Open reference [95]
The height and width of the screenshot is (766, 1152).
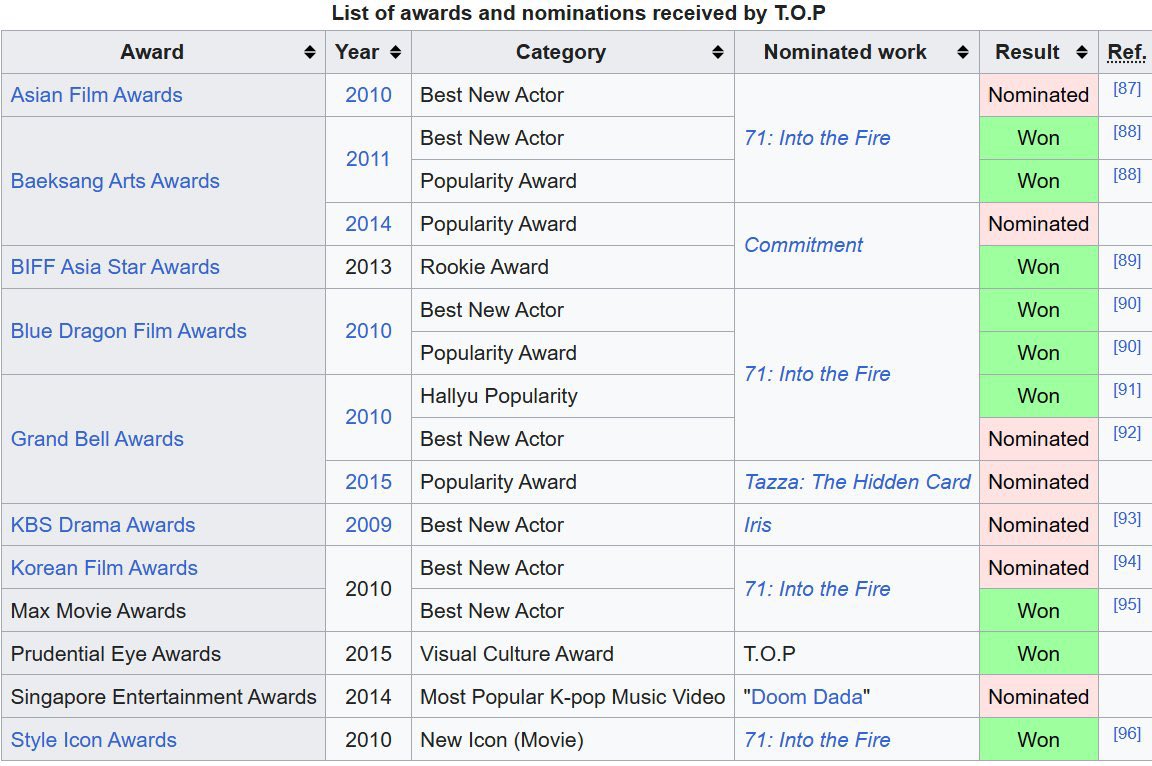click(1126, 604)
